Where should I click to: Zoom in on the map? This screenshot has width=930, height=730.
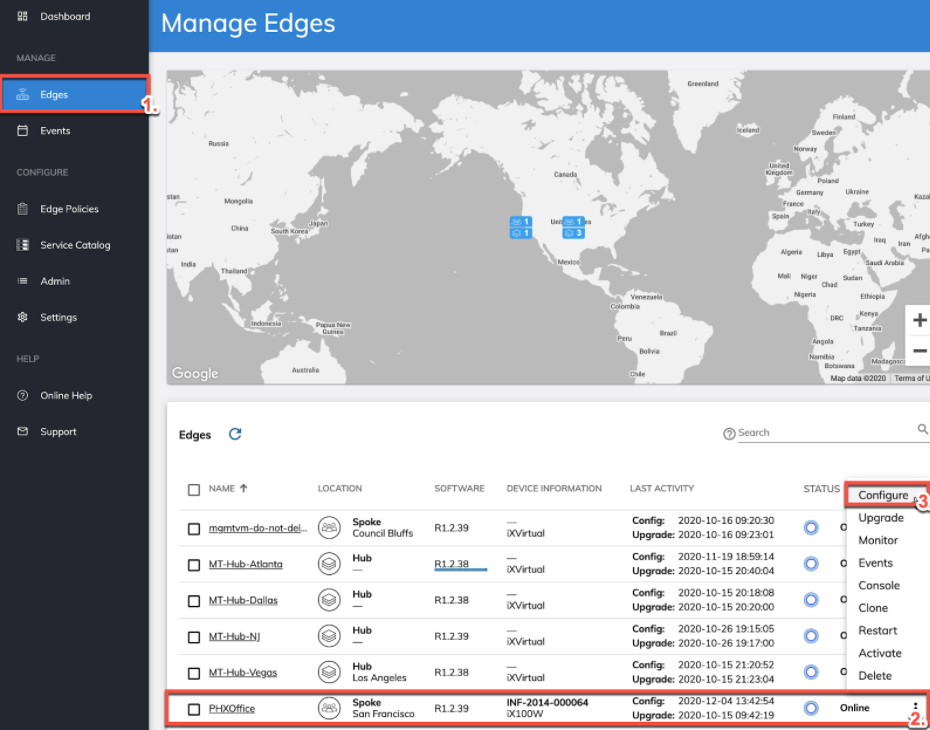tap(919, 320)
